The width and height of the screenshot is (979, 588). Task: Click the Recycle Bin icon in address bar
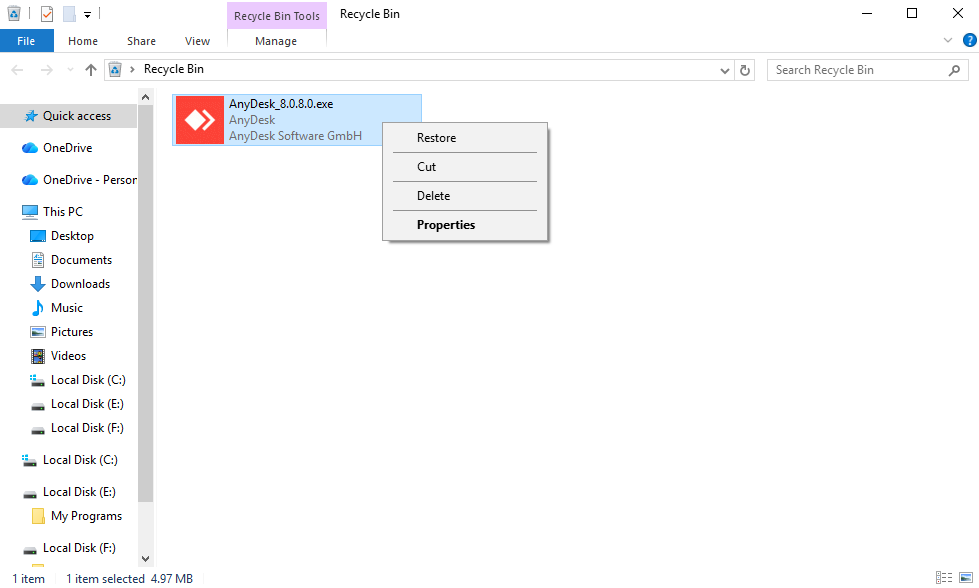(115, 69)
